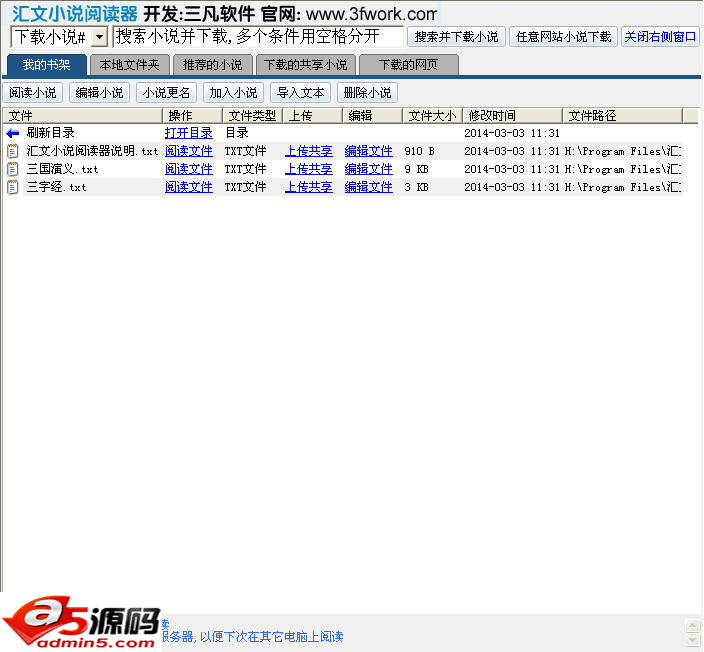This screenshot has width=704, height=652.
Task: Click the 文件类型 column header
Action: click(x=252, y=115)
